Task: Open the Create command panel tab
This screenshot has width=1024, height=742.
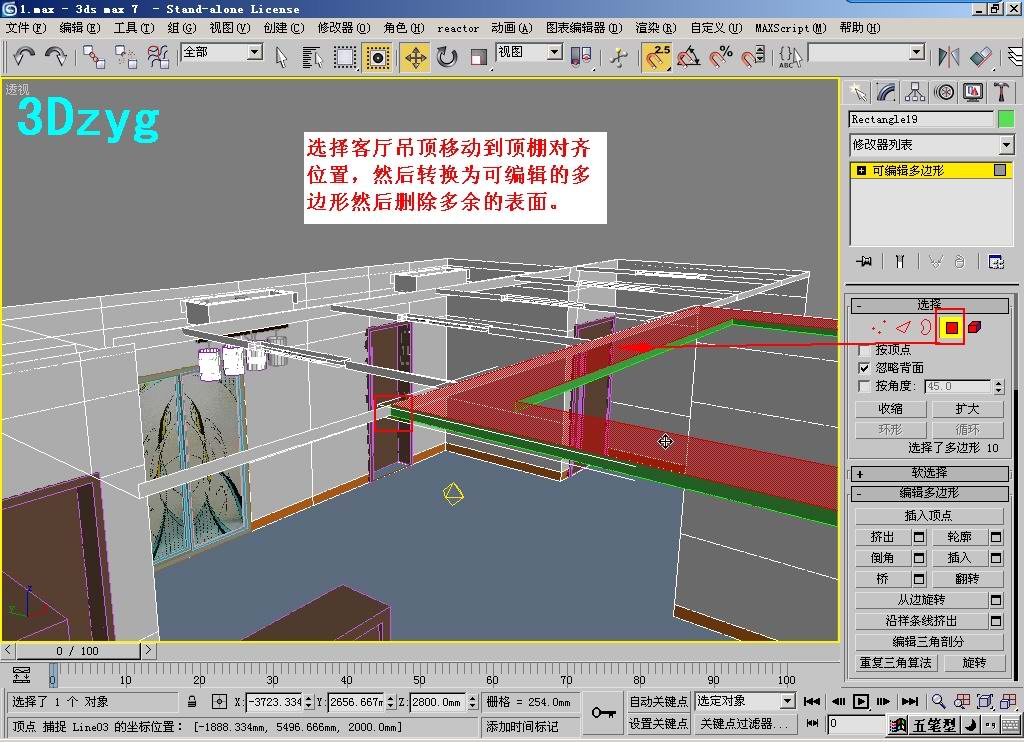Action: (x=857, y=92)
